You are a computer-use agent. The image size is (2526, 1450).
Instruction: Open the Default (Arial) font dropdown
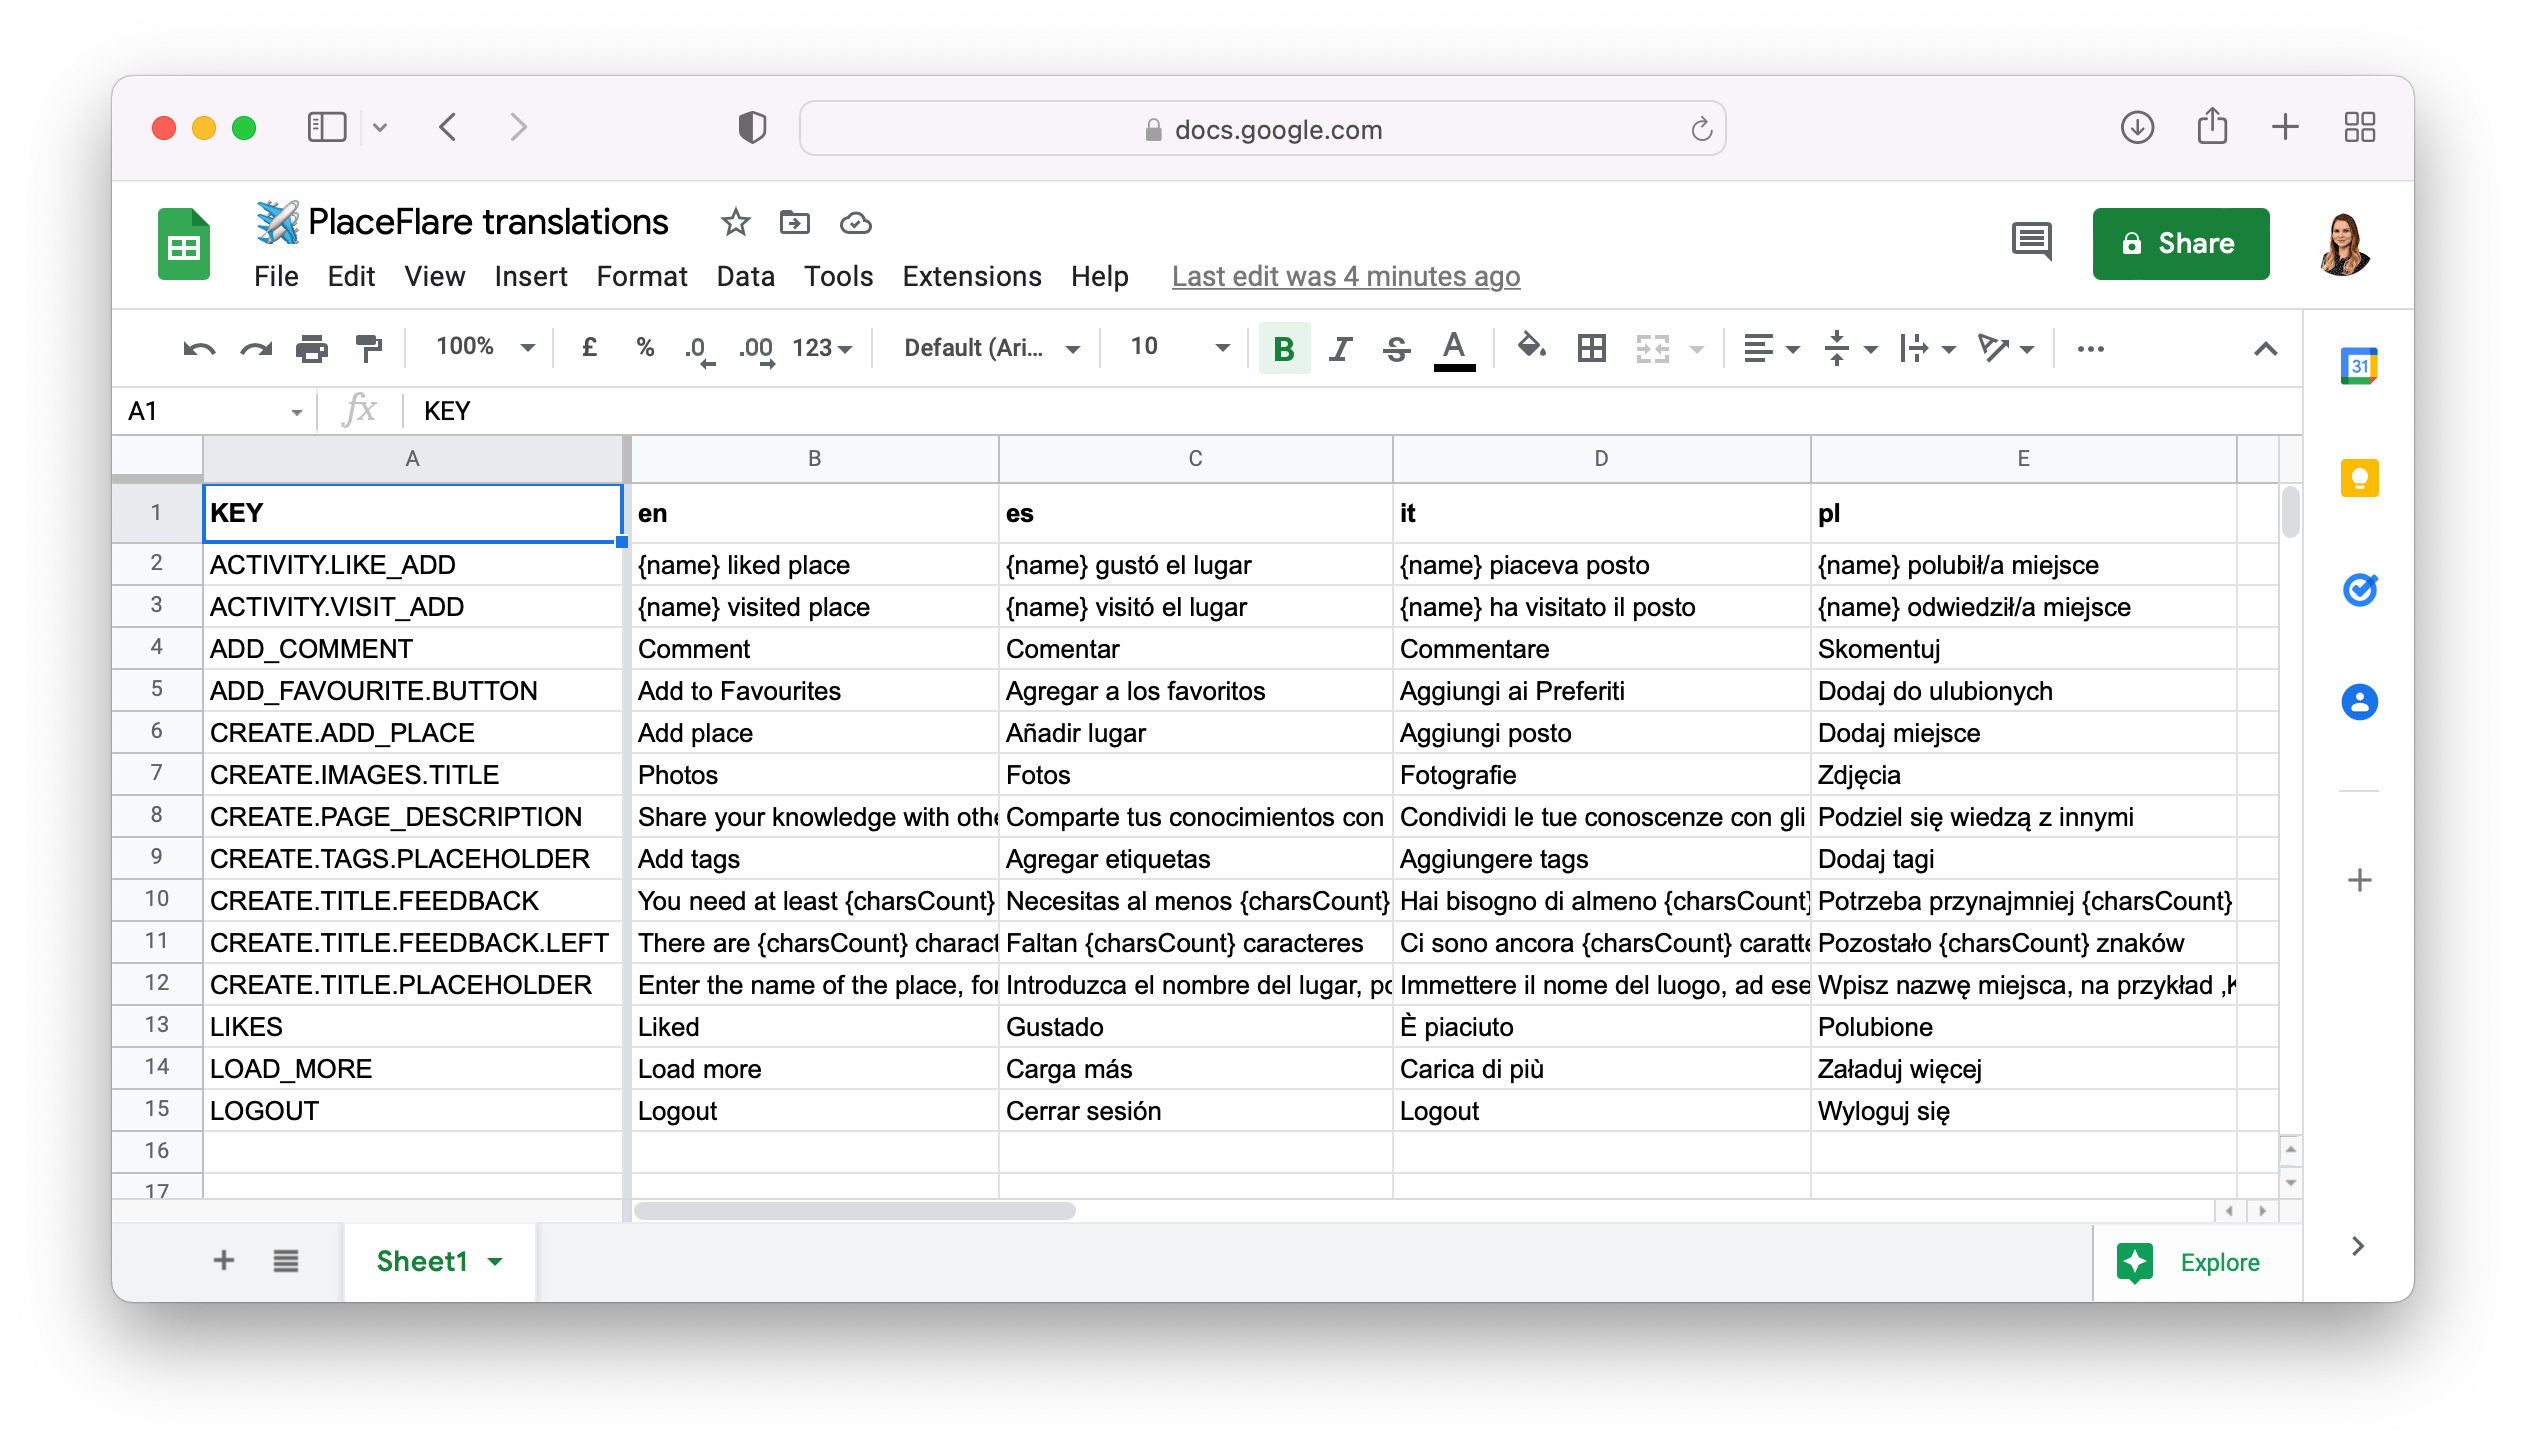point(991,348)
